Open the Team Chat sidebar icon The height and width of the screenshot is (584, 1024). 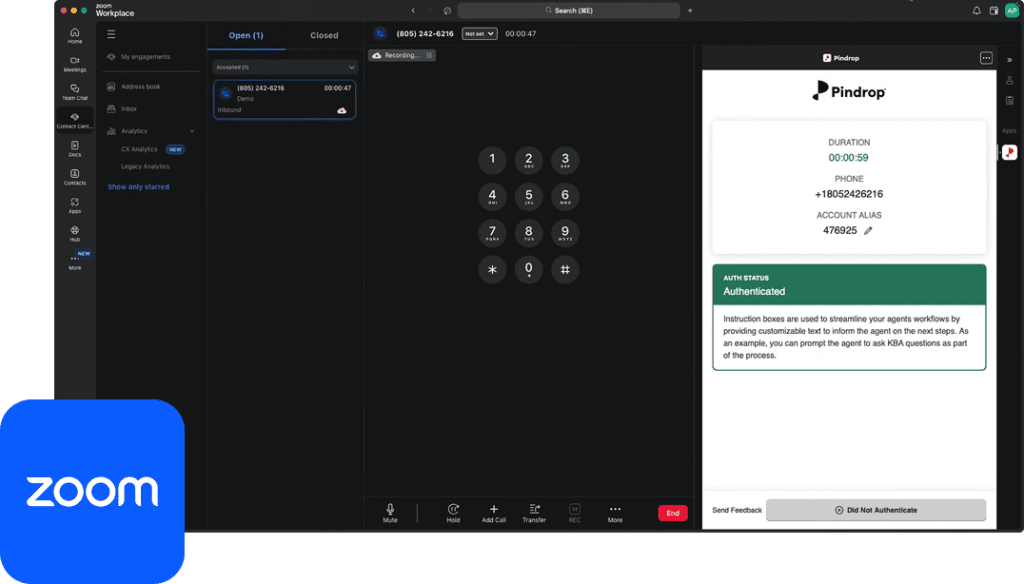point(75,91)
